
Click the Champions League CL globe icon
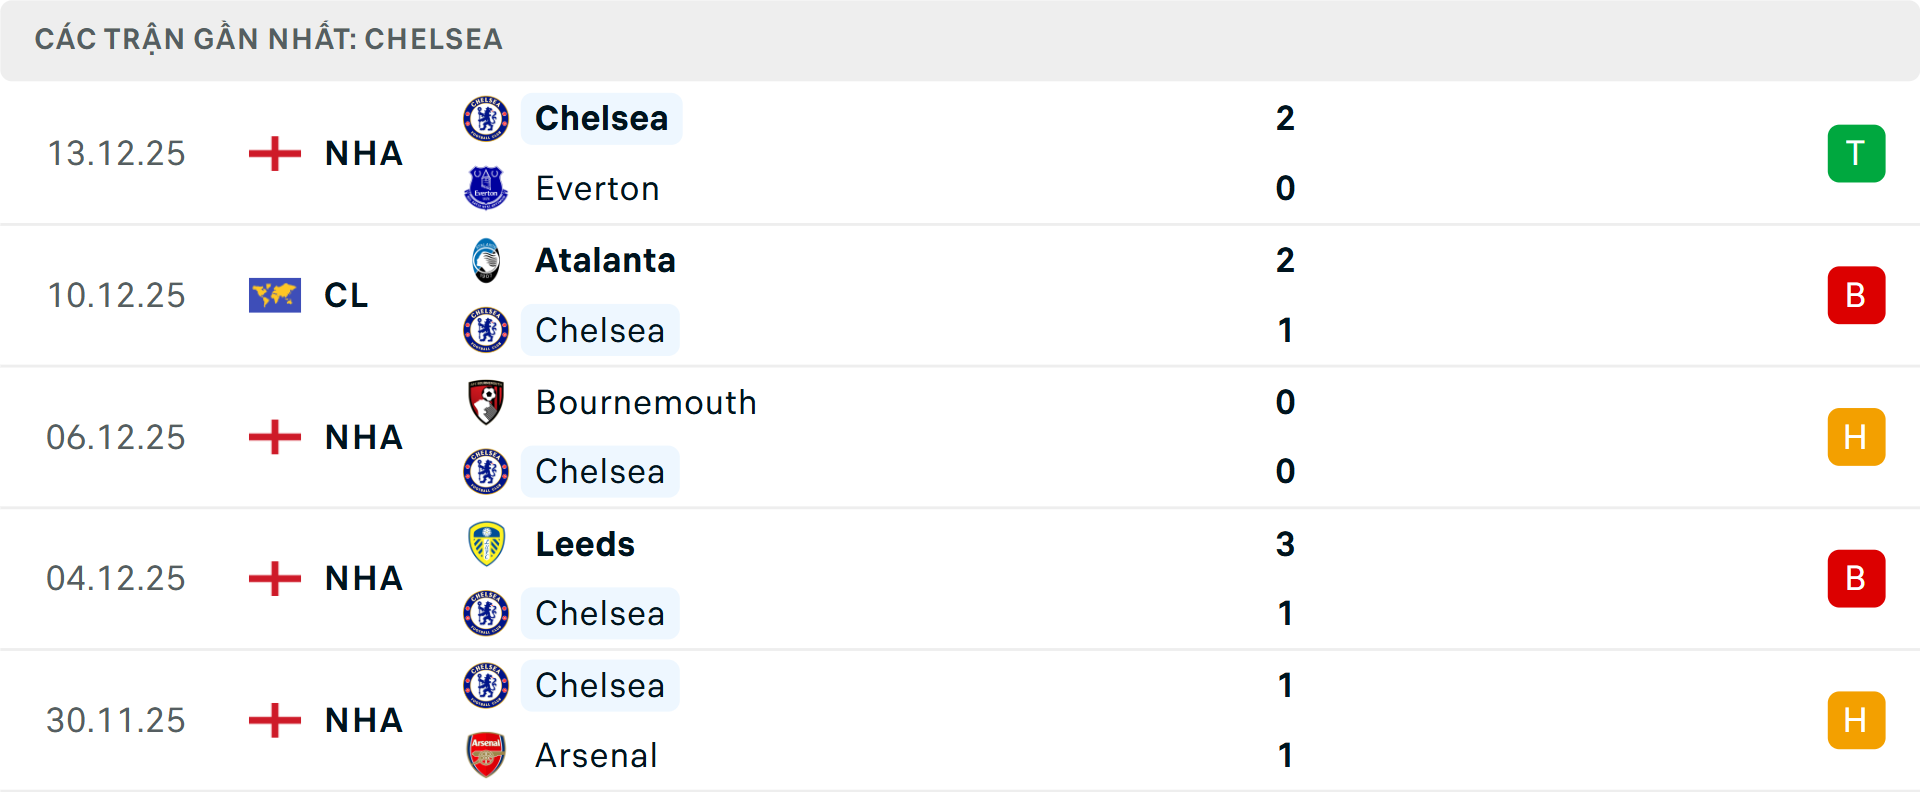click(x=274, y=295)
